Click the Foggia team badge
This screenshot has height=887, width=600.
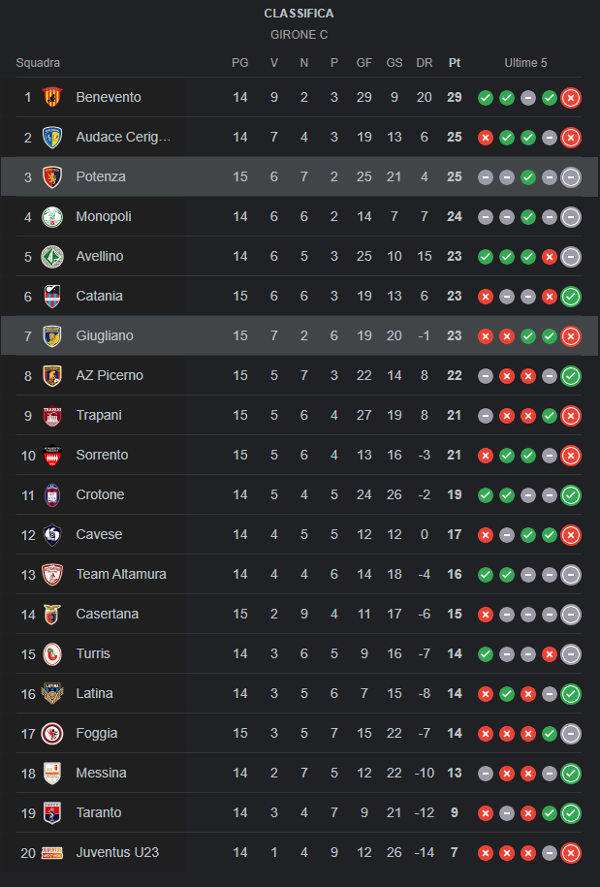52,733
